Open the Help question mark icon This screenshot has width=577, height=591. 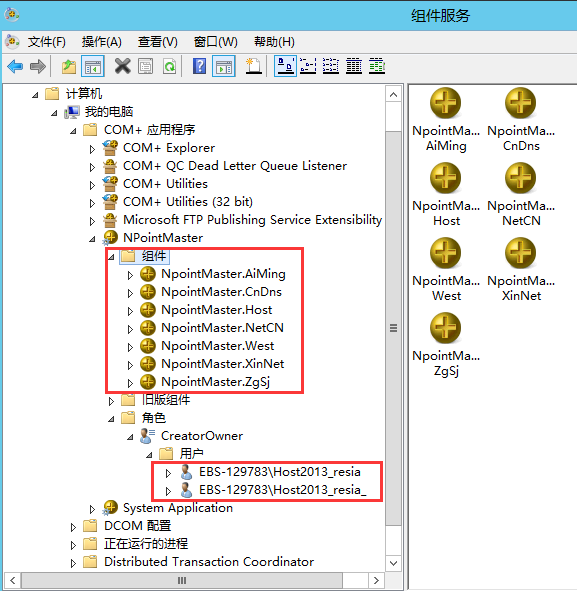tap(199, 67)
